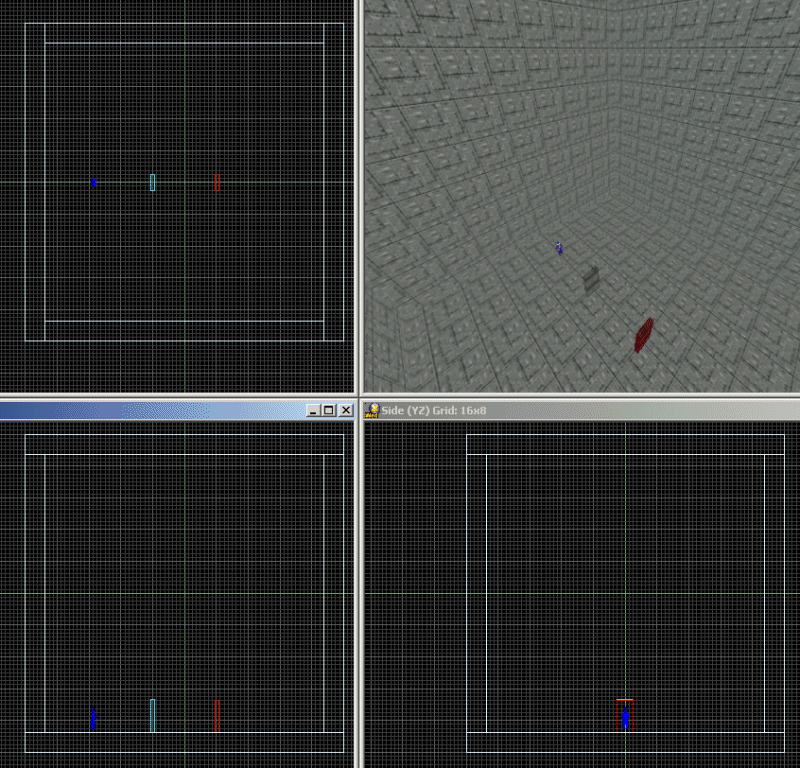Select the blue entity in top-left view
The width and height of the screenshot is (800, 768).
[x=94, y=182]
